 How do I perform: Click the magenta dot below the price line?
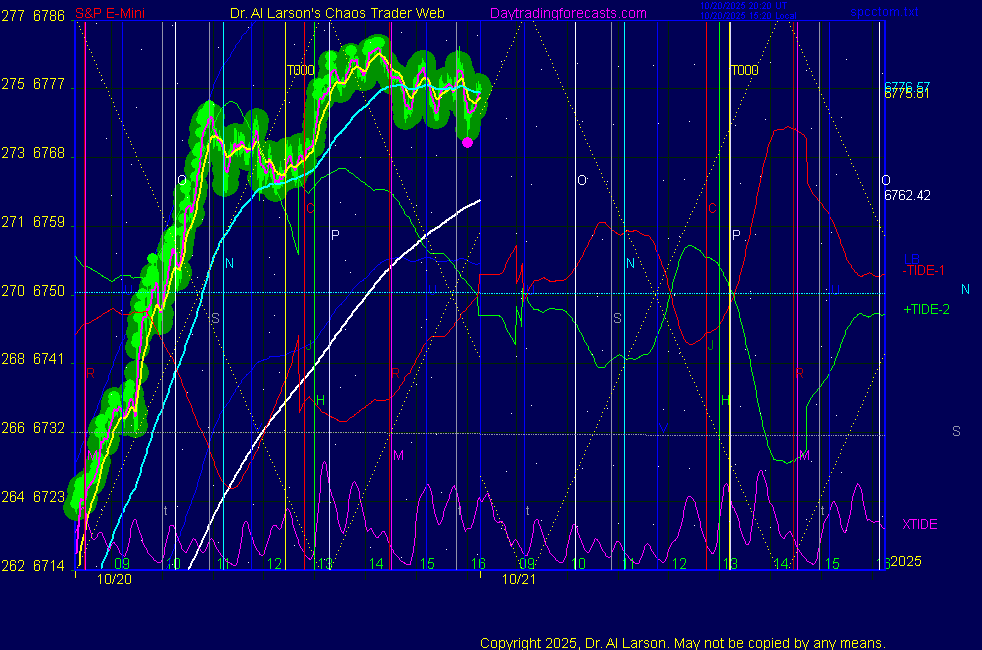pyautogui.click(x=467, y=142)
